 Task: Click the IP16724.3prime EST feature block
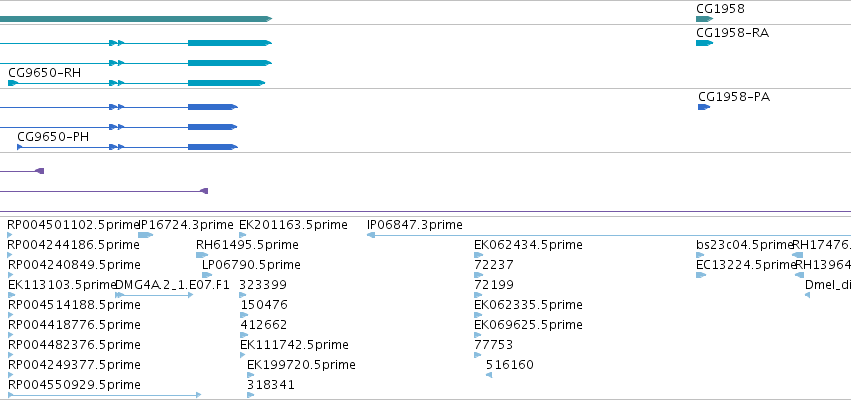coord(145,235)
